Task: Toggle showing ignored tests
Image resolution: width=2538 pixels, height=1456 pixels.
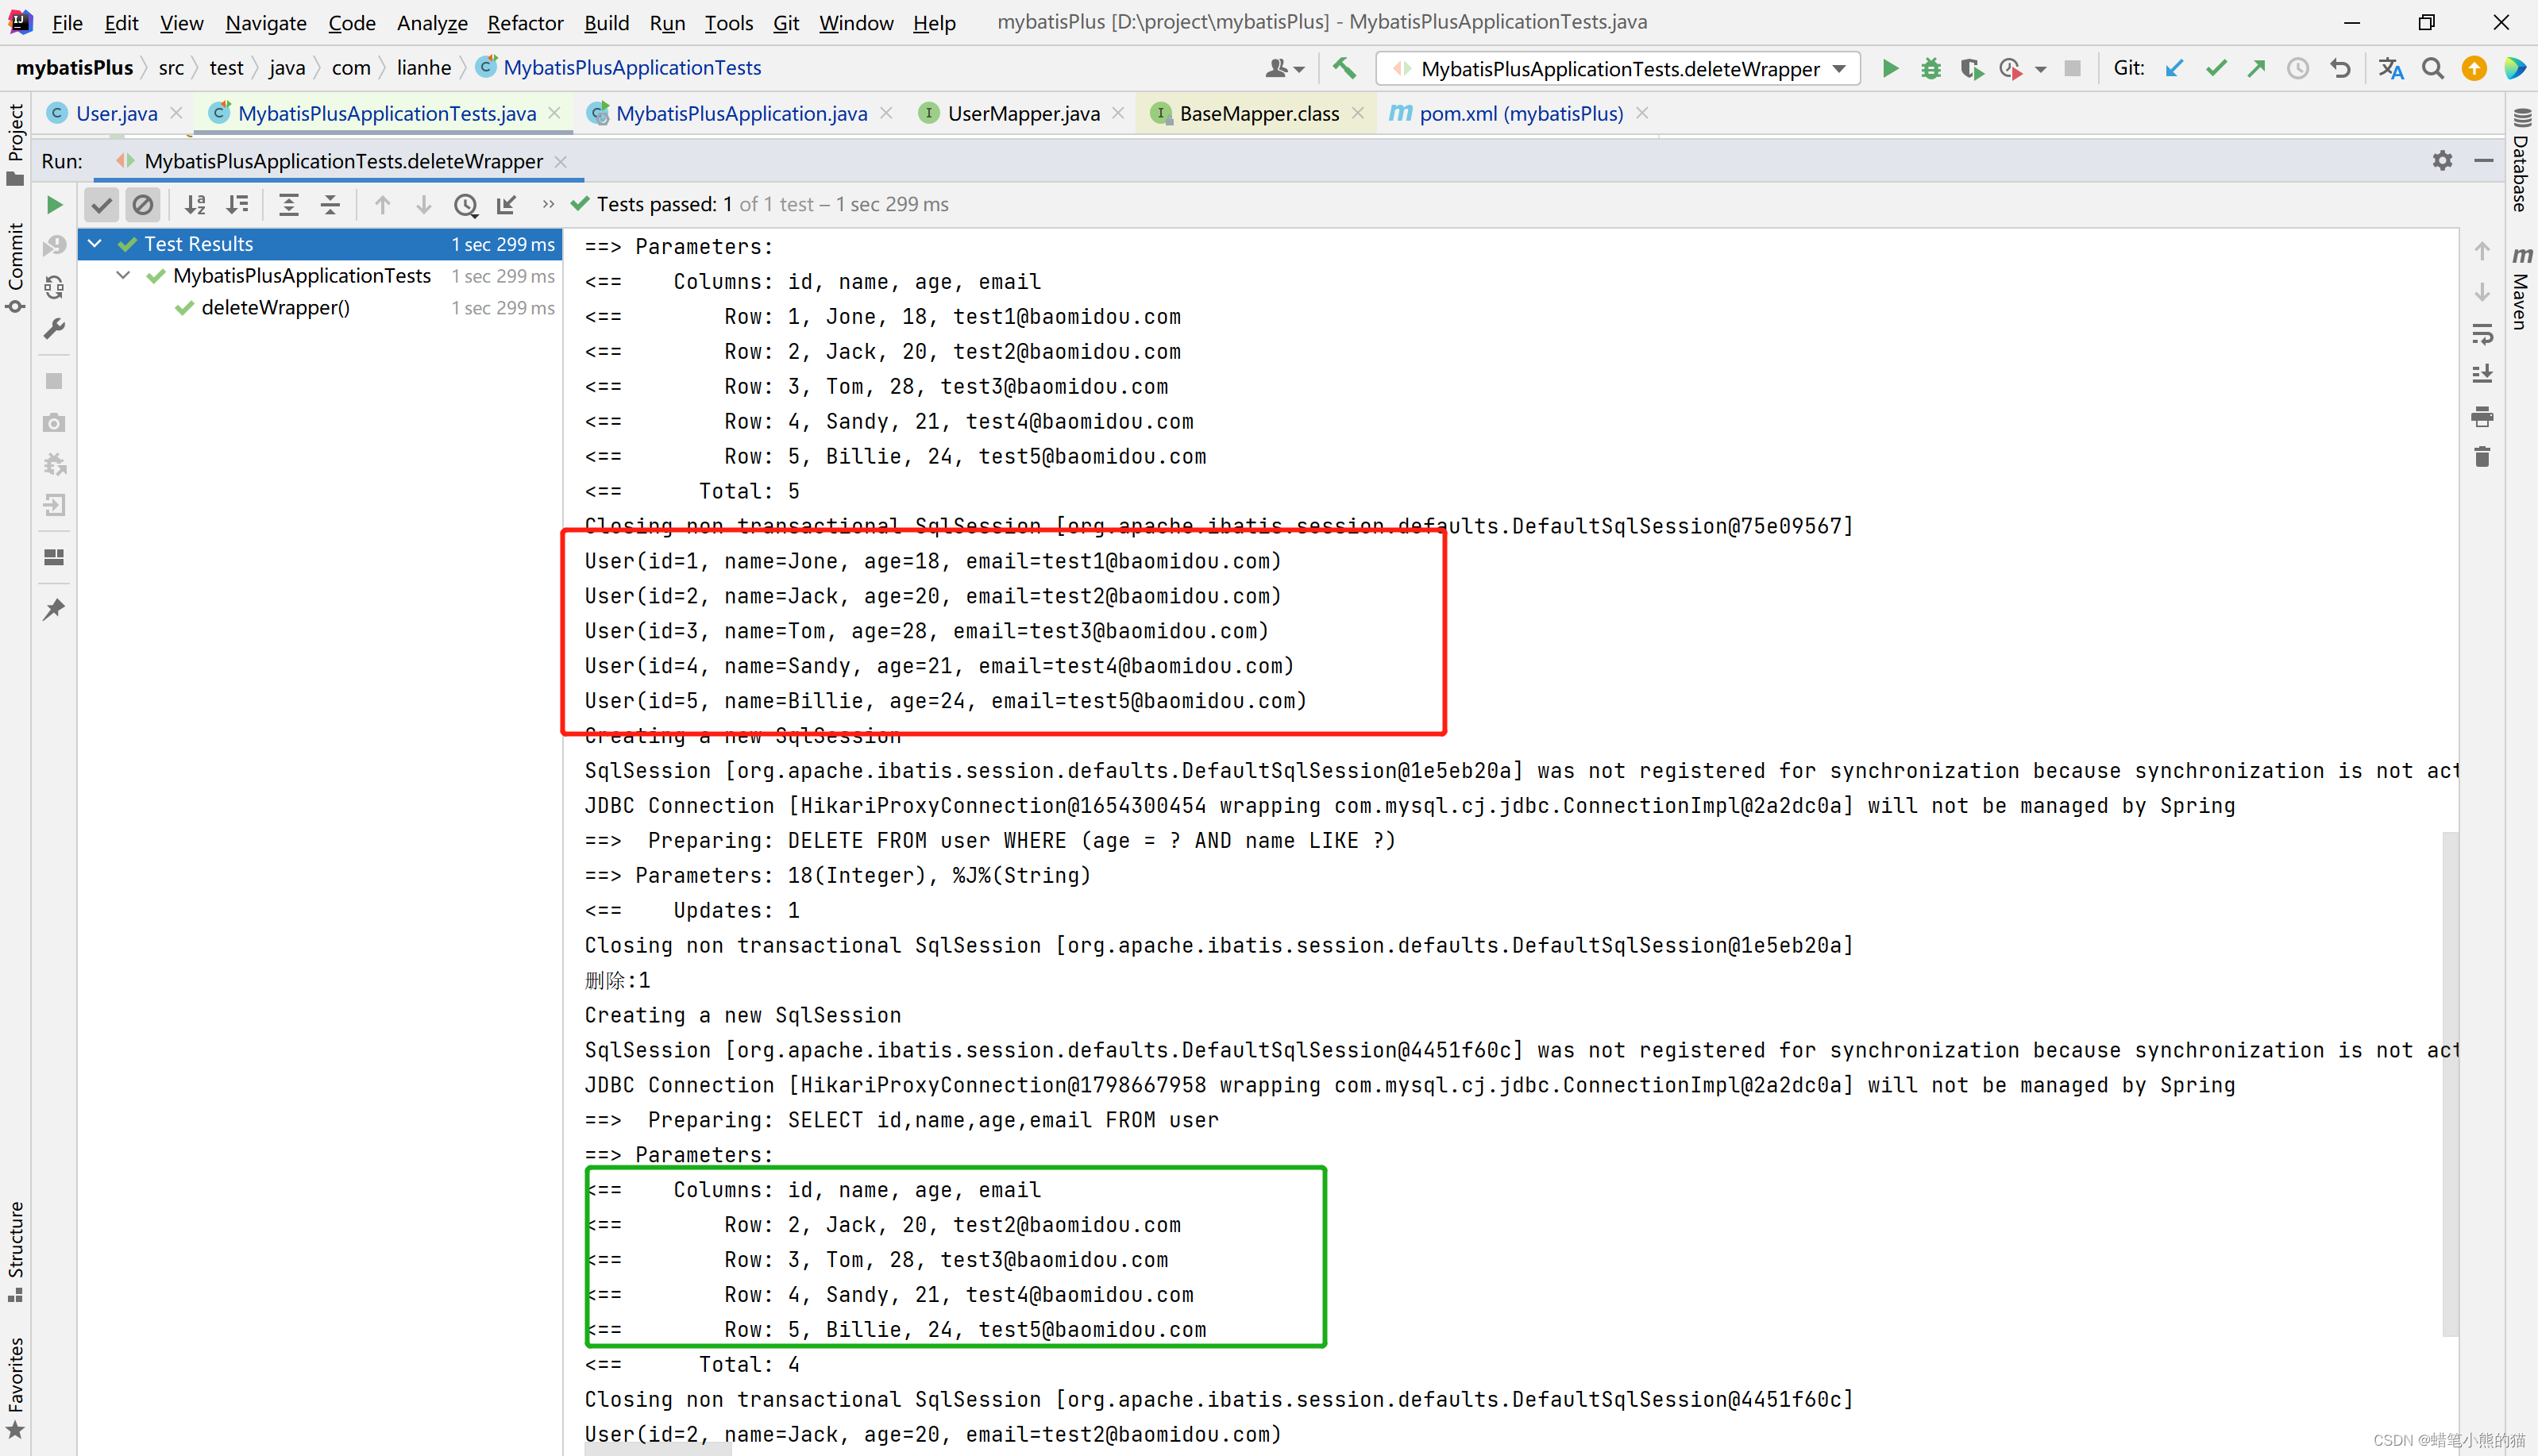Action: [x=143, y=204]
